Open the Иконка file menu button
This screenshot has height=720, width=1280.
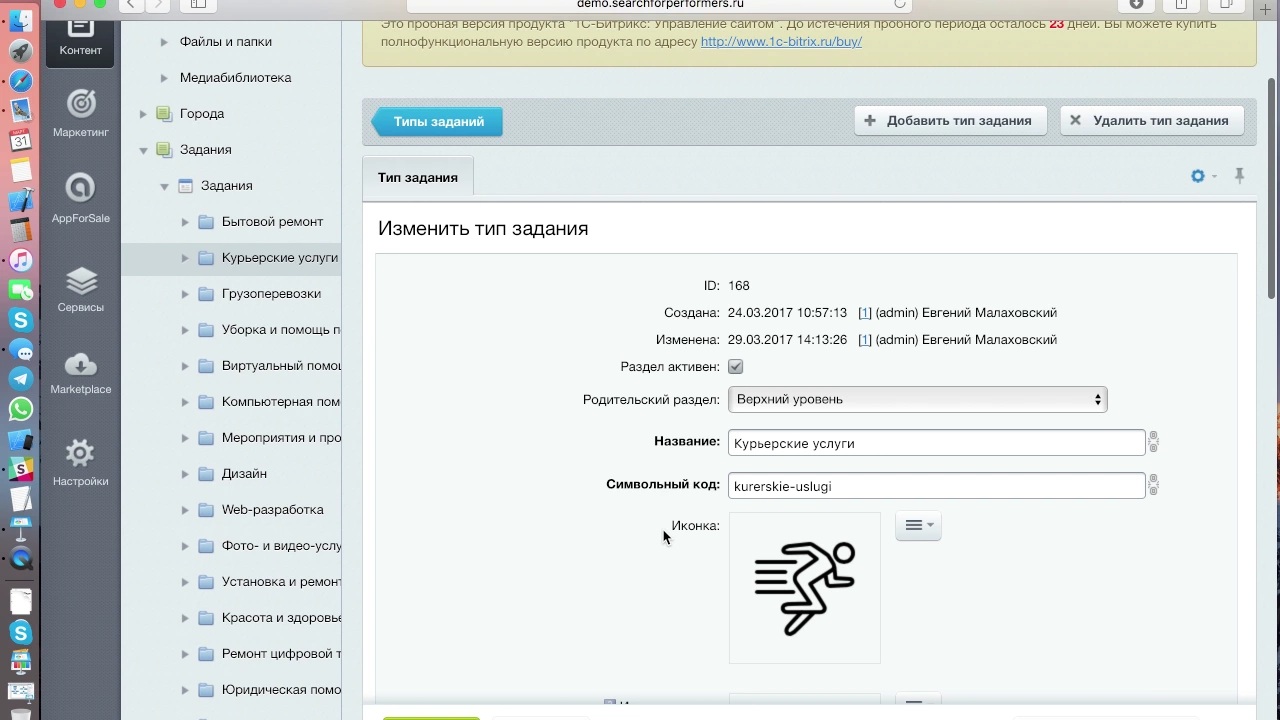(x=918, y=525)
